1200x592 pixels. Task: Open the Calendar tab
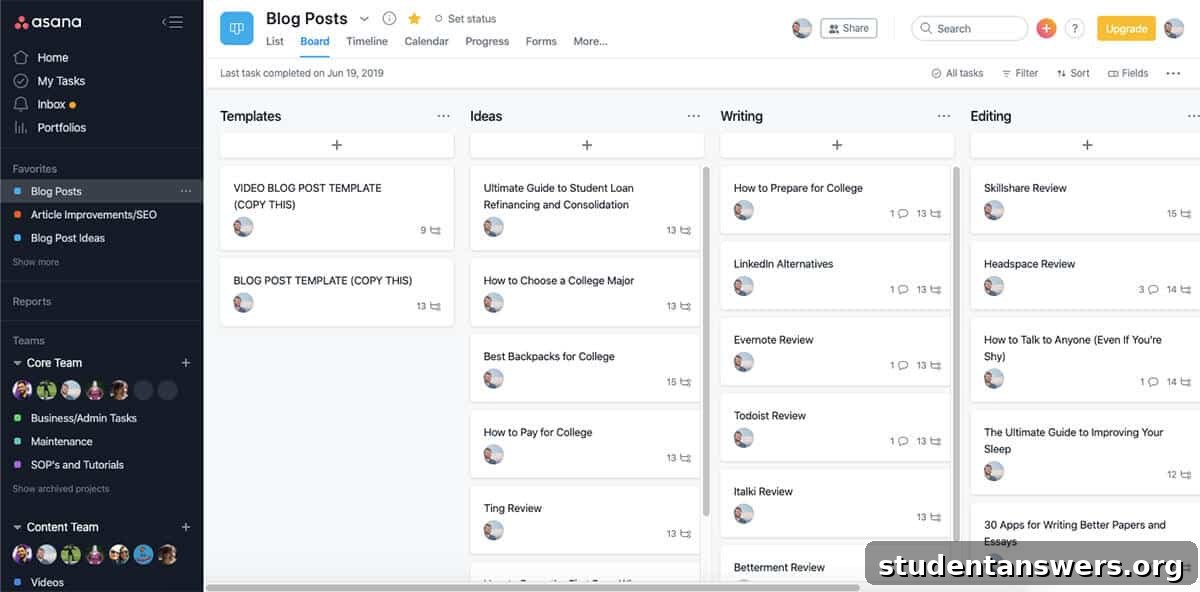pyautogui.click(x=426, y=41)
